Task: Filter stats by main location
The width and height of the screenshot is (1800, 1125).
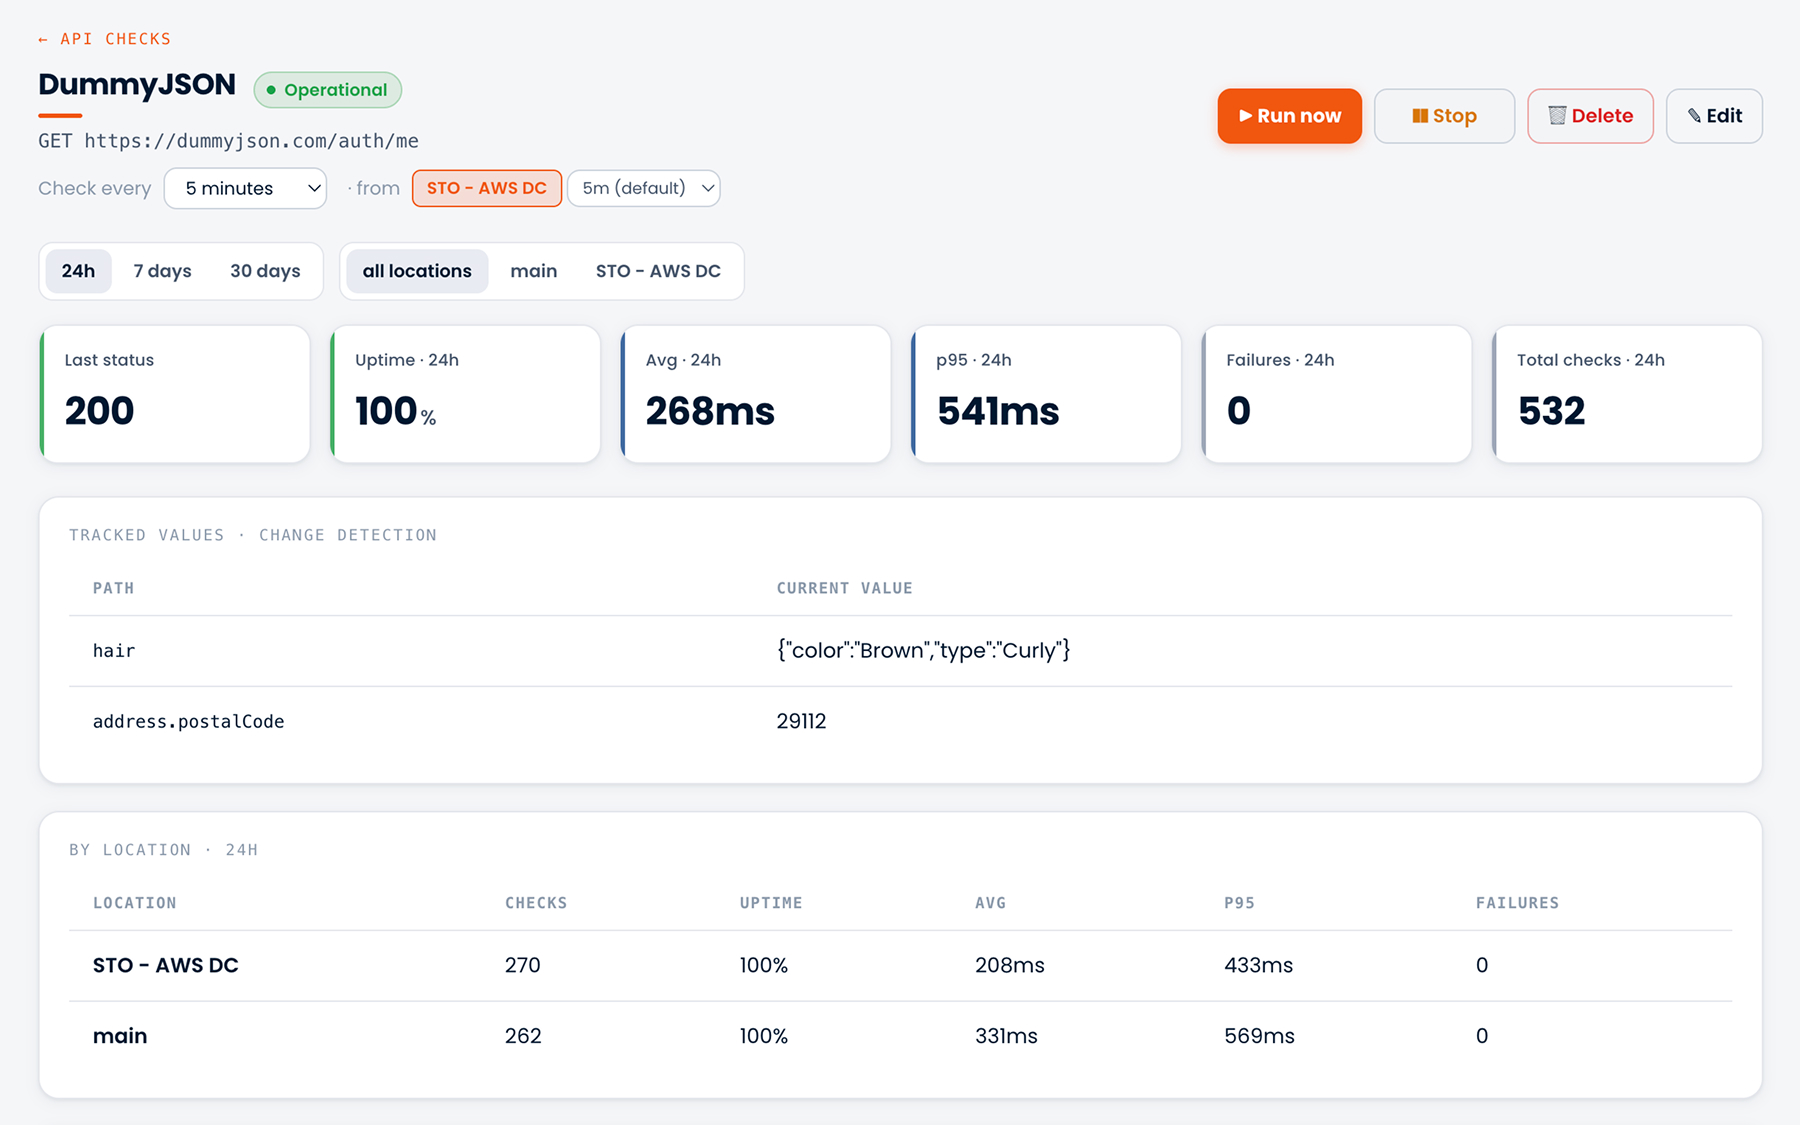Action: coord(534,271)
